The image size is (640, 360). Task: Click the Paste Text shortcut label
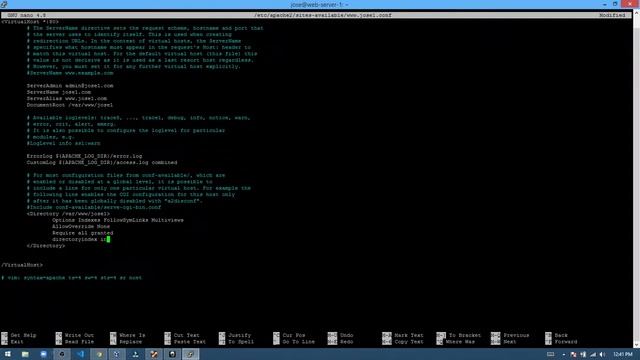(190, 342)
